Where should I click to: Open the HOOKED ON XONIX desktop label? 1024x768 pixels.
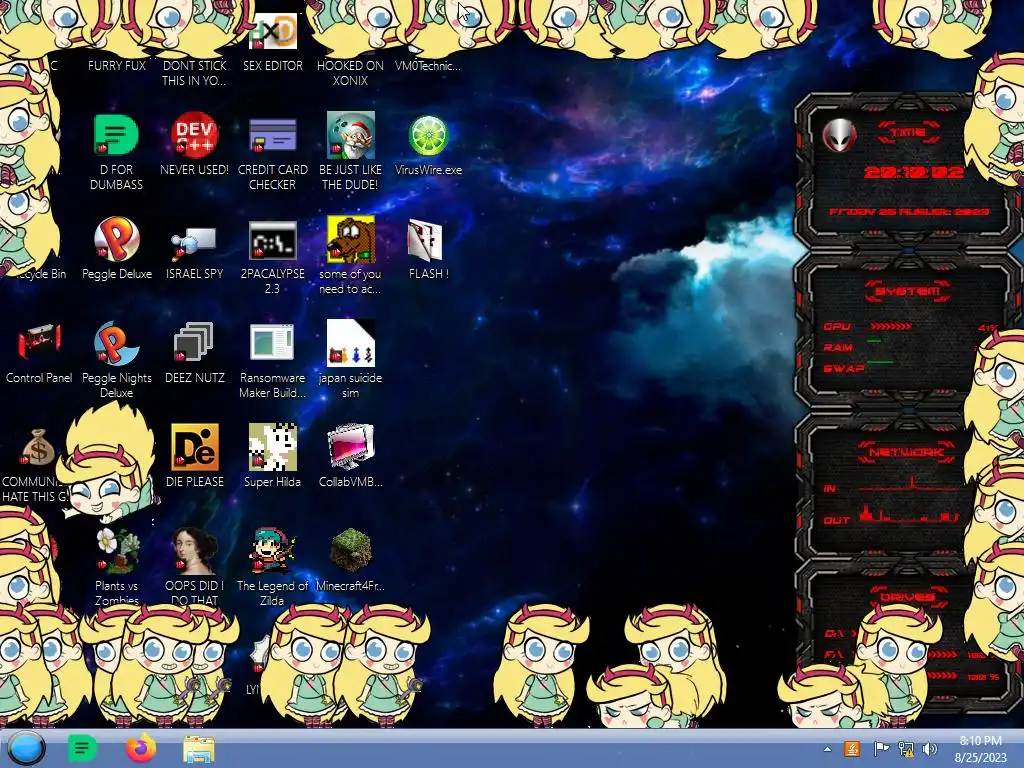point(350,73)
